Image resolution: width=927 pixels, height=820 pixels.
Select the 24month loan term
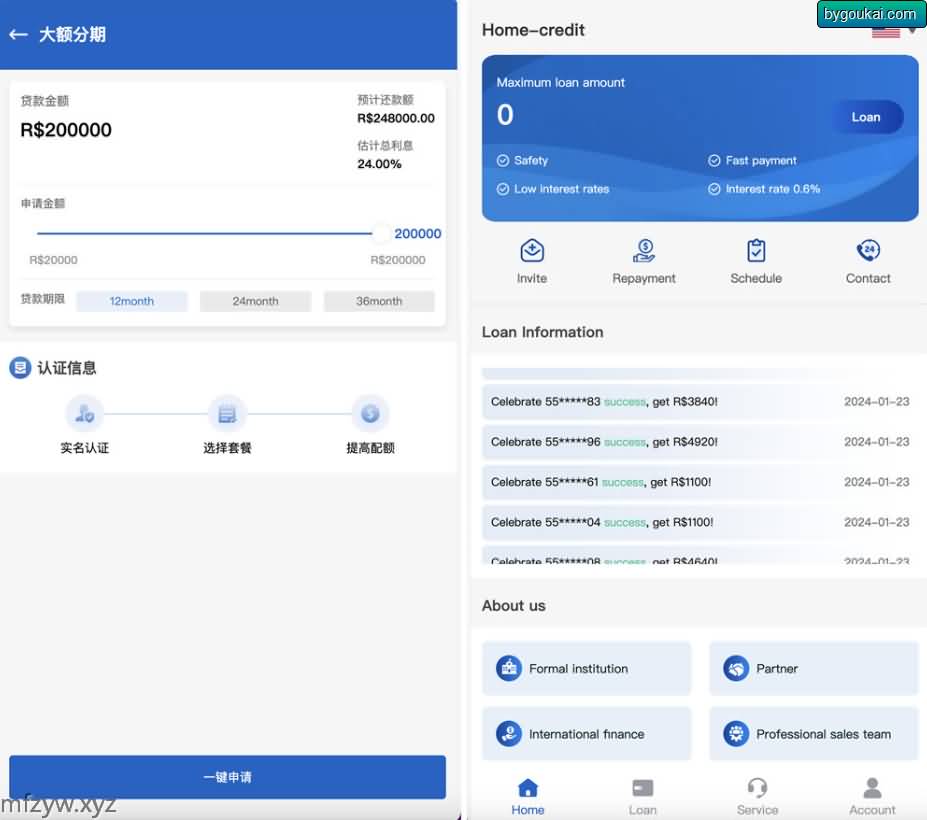click(255, 301)
